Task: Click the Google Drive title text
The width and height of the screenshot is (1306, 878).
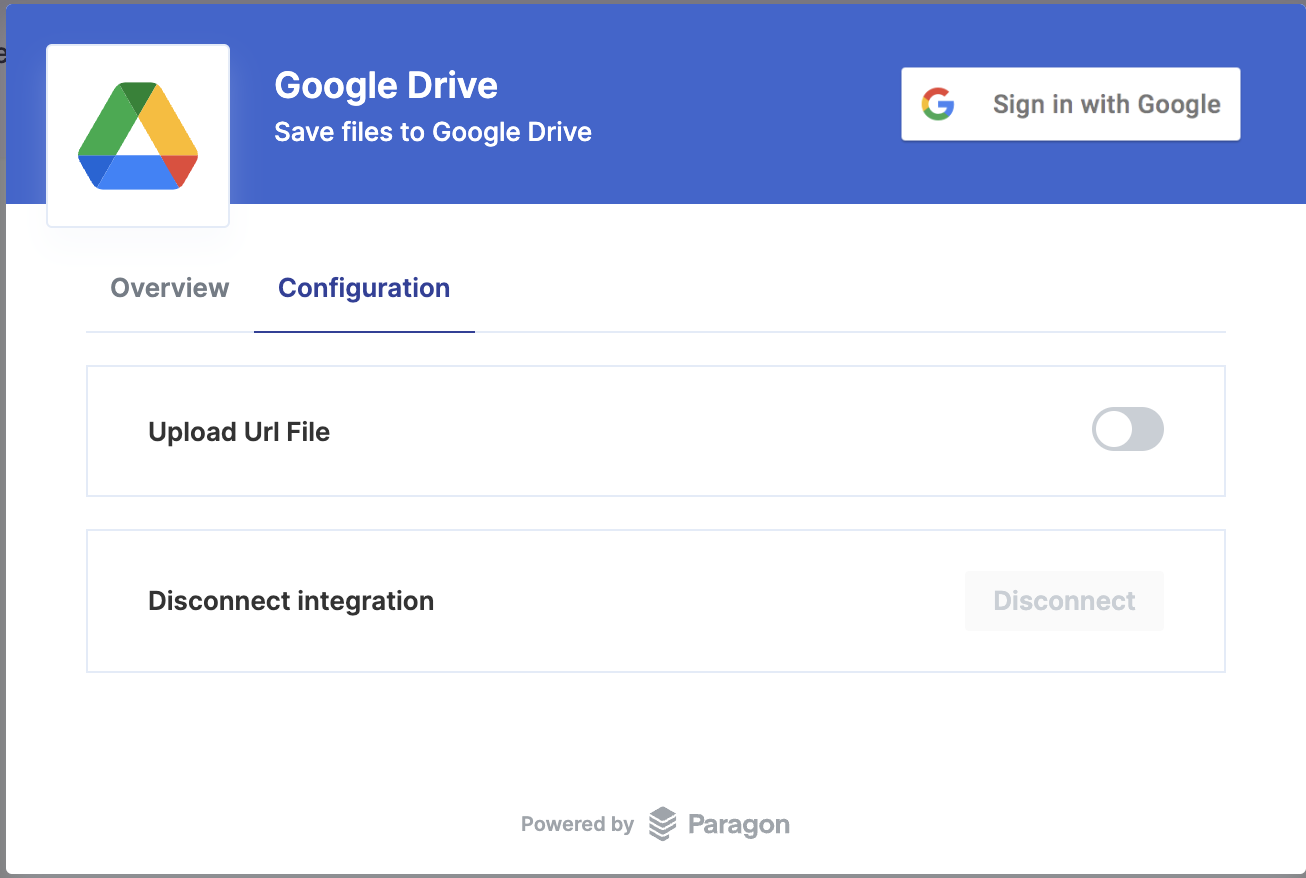Action: coord(386,86)
